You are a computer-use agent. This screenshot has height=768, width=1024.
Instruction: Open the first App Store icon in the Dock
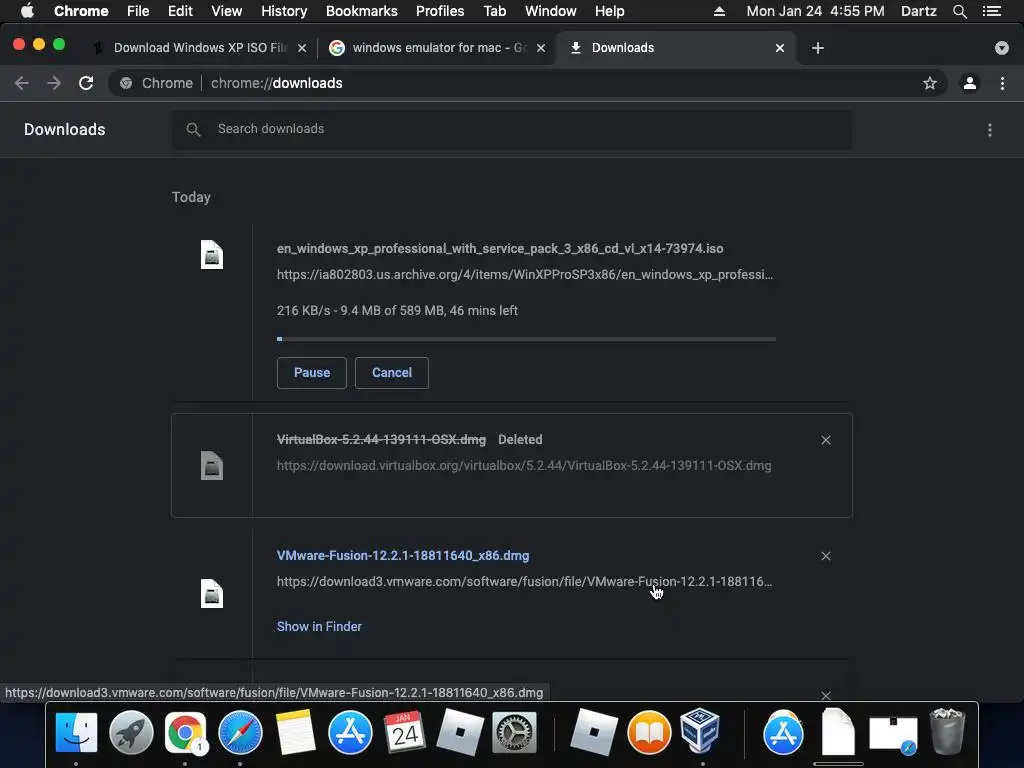tap(350, 732)
